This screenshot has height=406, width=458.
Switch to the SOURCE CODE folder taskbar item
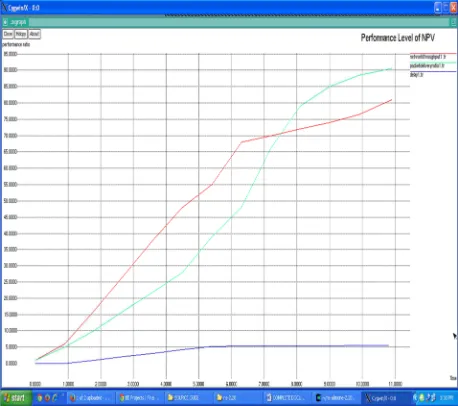[189, 398]
